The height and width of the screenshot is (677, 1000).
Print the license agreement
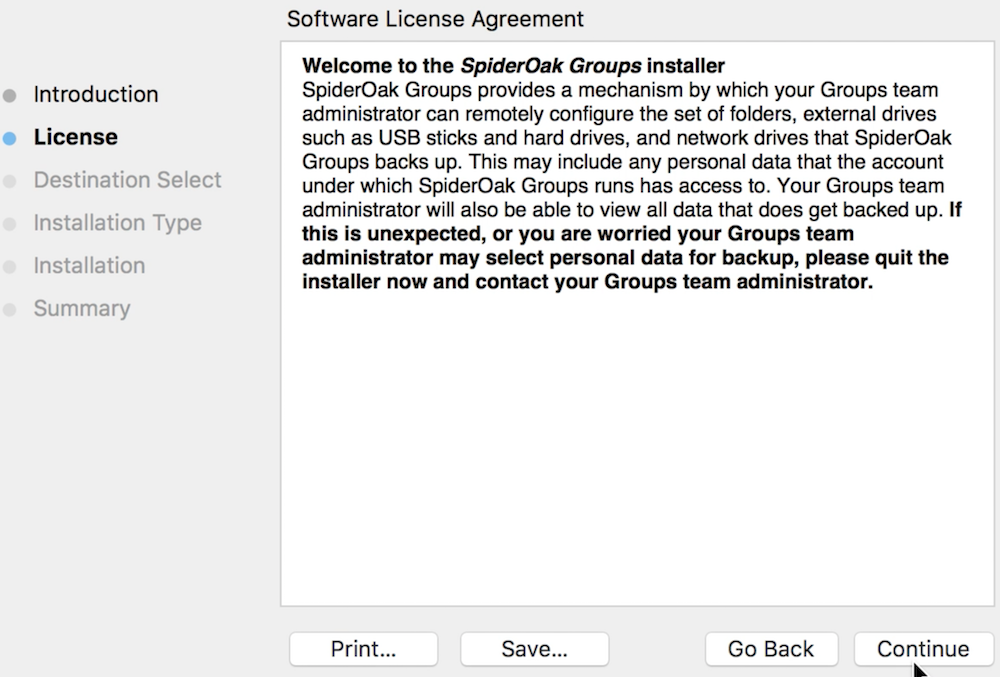click(364, 649)
